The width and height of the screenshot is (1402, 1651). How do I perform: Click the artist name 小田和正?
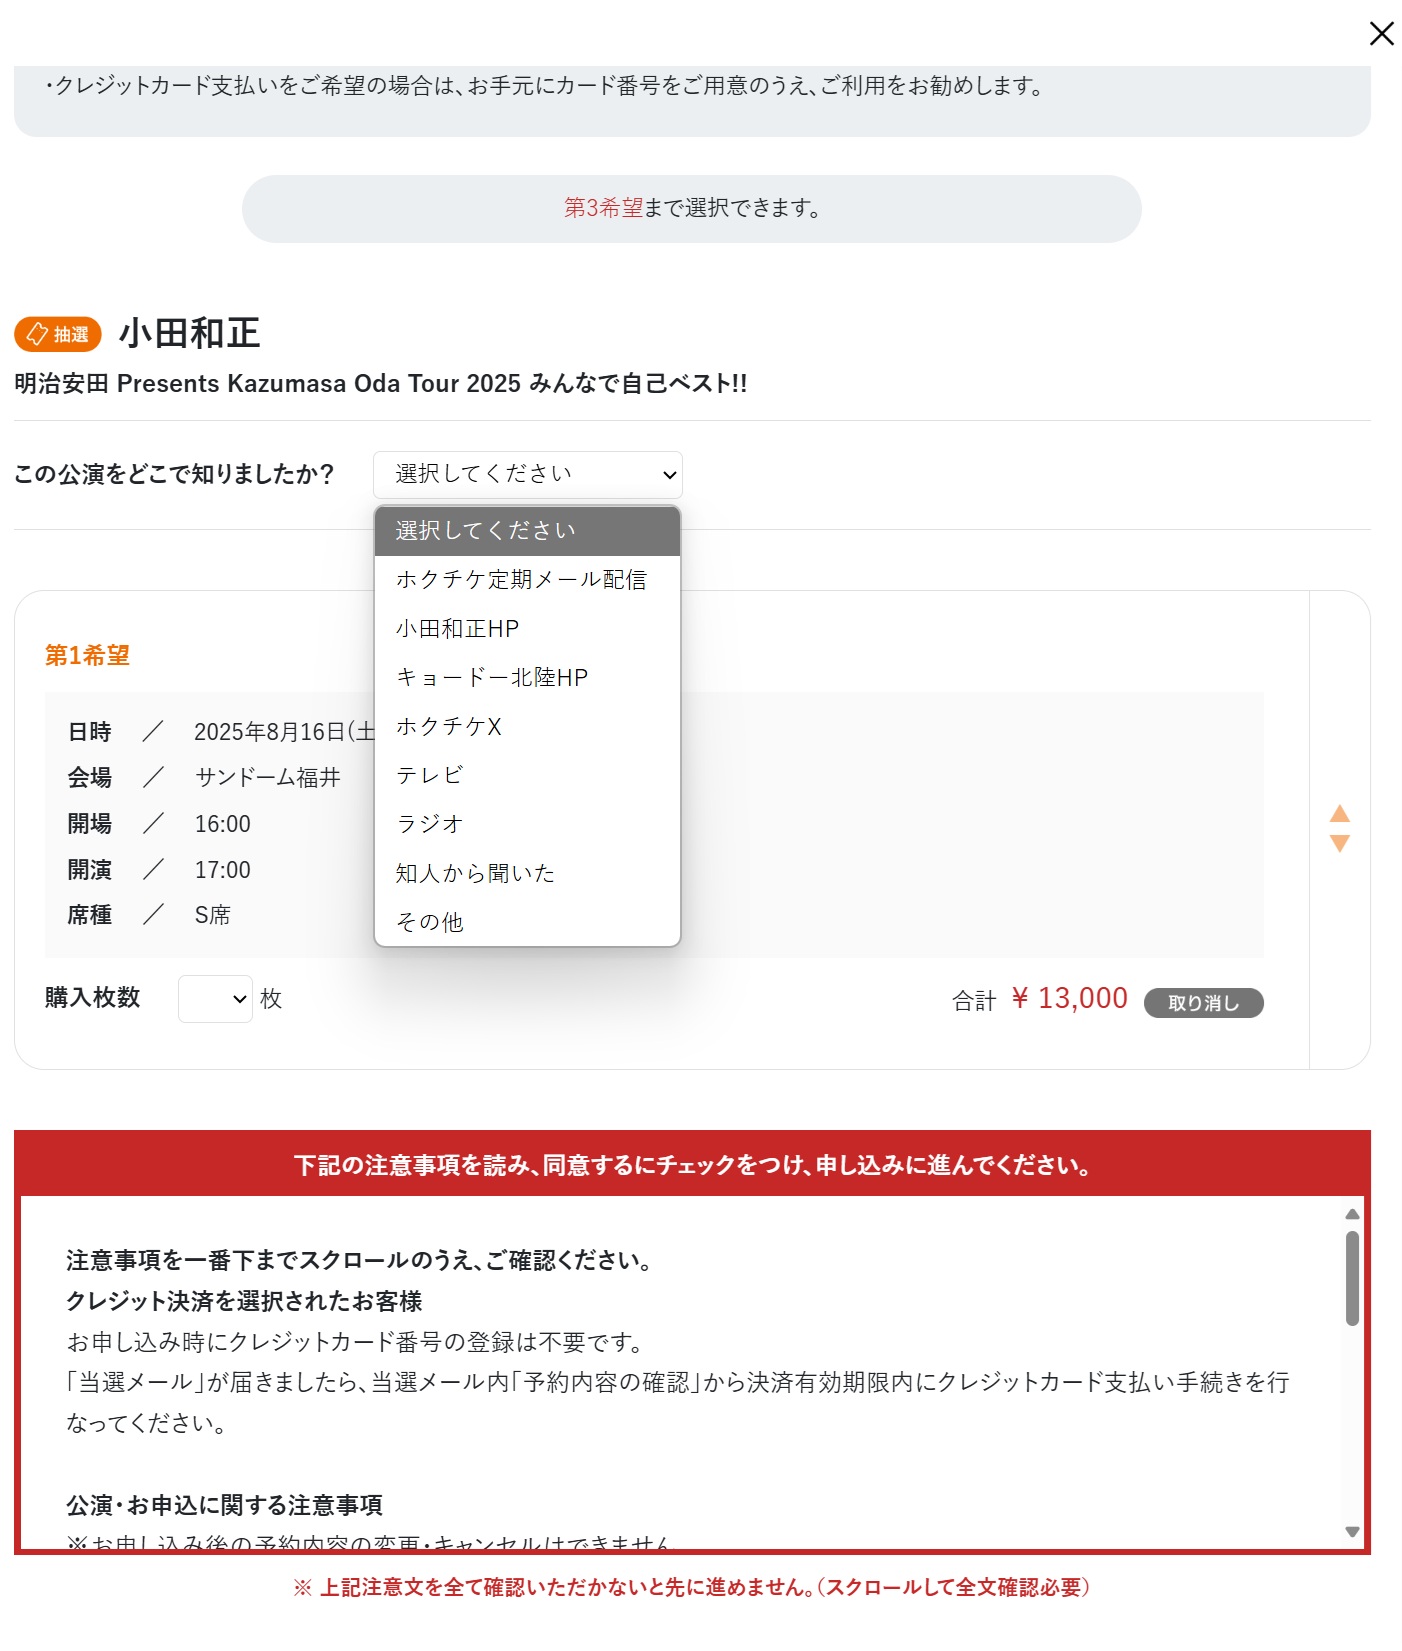190,333
